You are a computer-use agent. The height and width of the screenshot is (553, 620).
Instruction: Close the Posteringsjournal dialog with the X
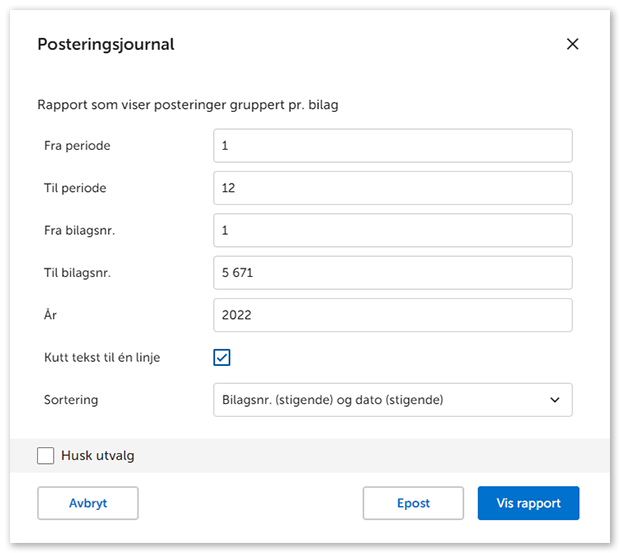coord(572,44)
